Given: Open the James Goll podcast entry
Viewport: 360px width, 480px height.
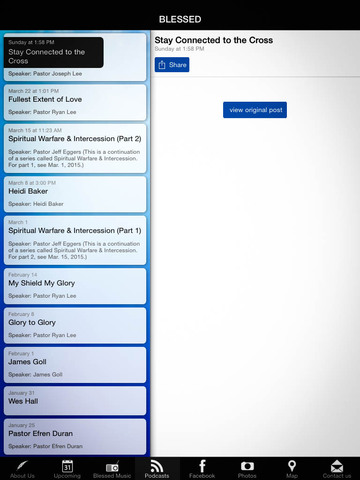Looking at the screenshot, I should (75, 365).
